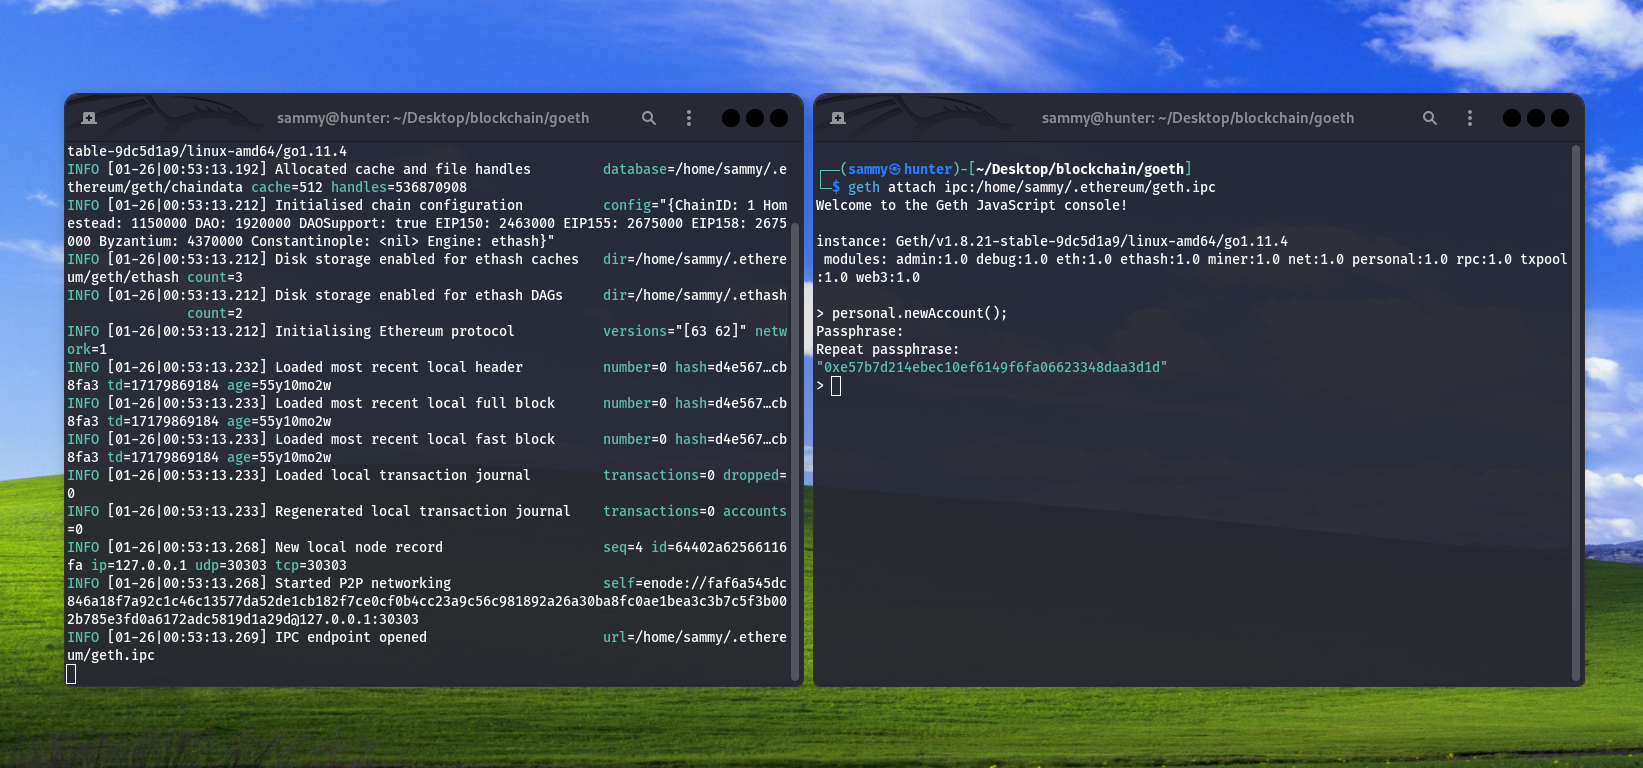
Task: Click the left terminal vertical scrollbar
Action: (796, 450)
